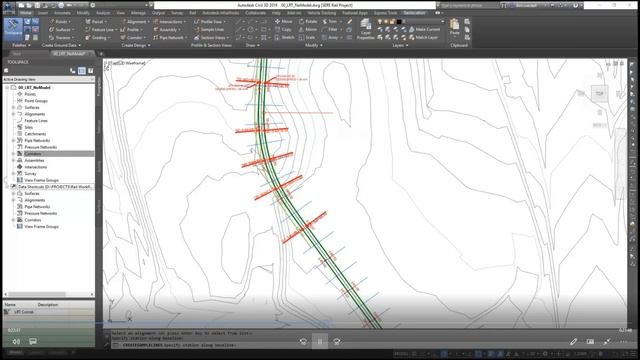Open the Toolspace palette button

pyautogui.click(x=13, y=28)
